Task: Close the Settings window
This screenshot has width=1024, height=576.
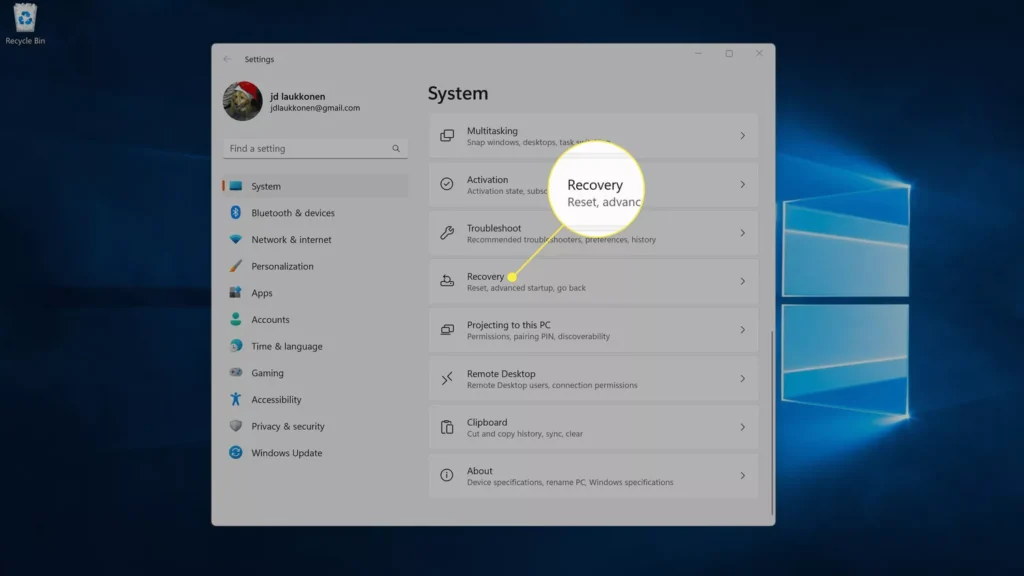Action: (759, 54)
